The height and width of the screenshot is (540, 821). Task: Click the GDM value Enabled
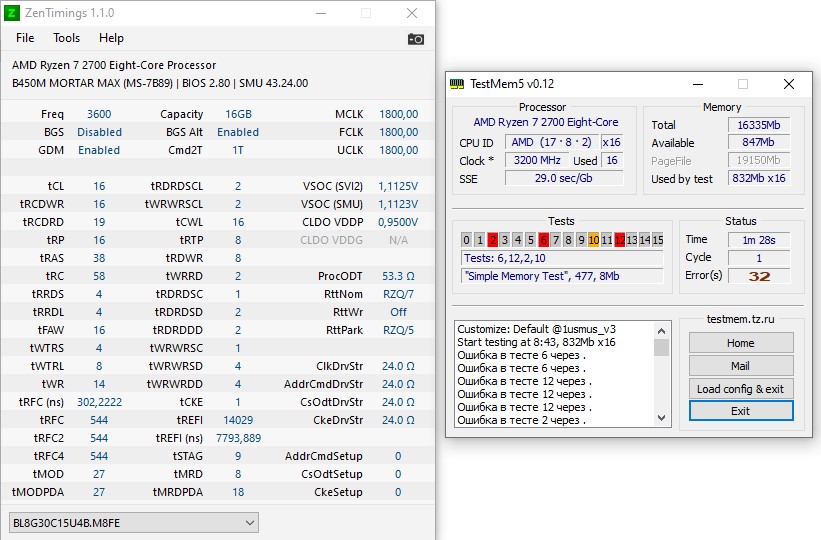[99, 150]
